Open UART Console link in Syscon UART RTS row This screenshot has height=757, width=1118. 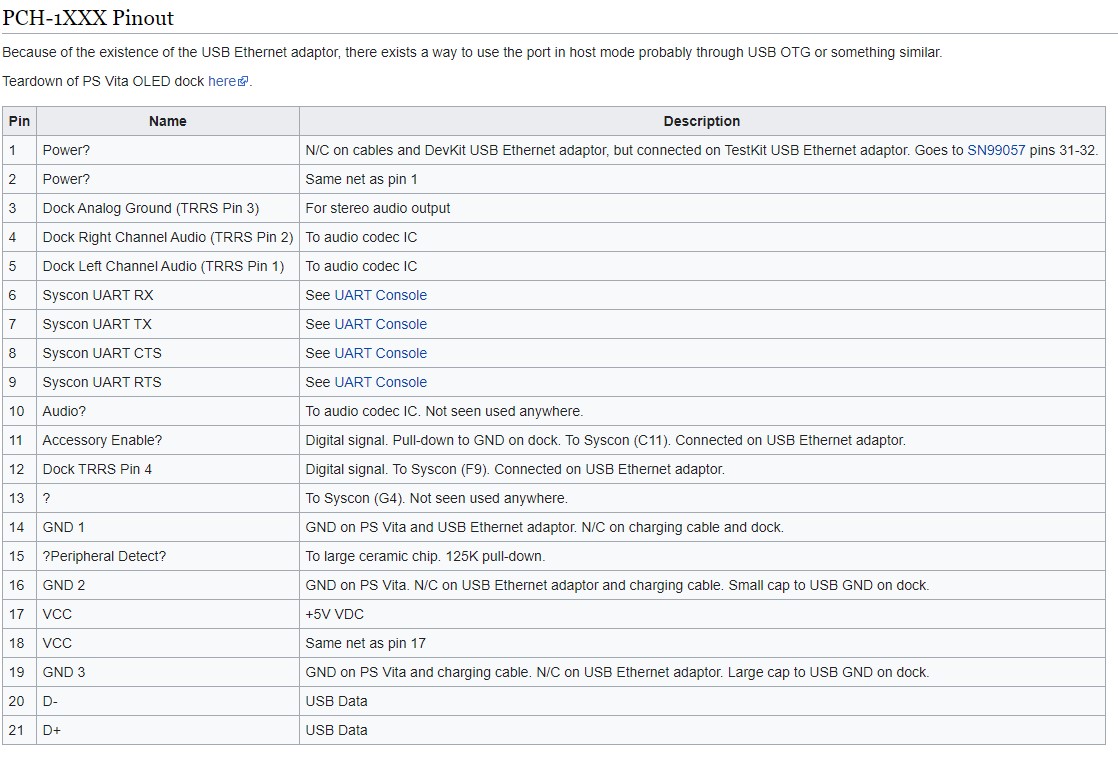(x=381, y=383)
